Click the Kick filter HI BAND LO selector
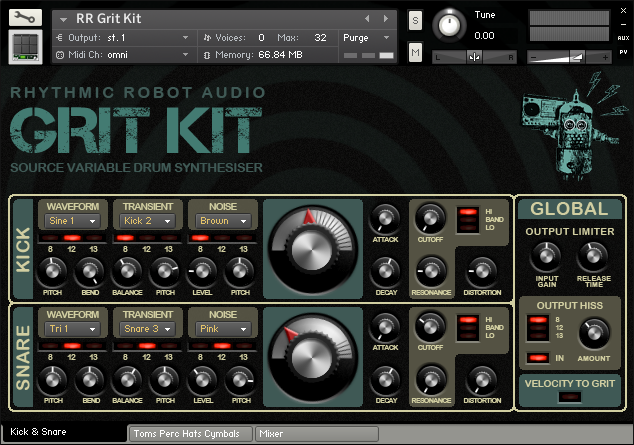This screenshot has height=445, width=634. (x=468, y=220)
